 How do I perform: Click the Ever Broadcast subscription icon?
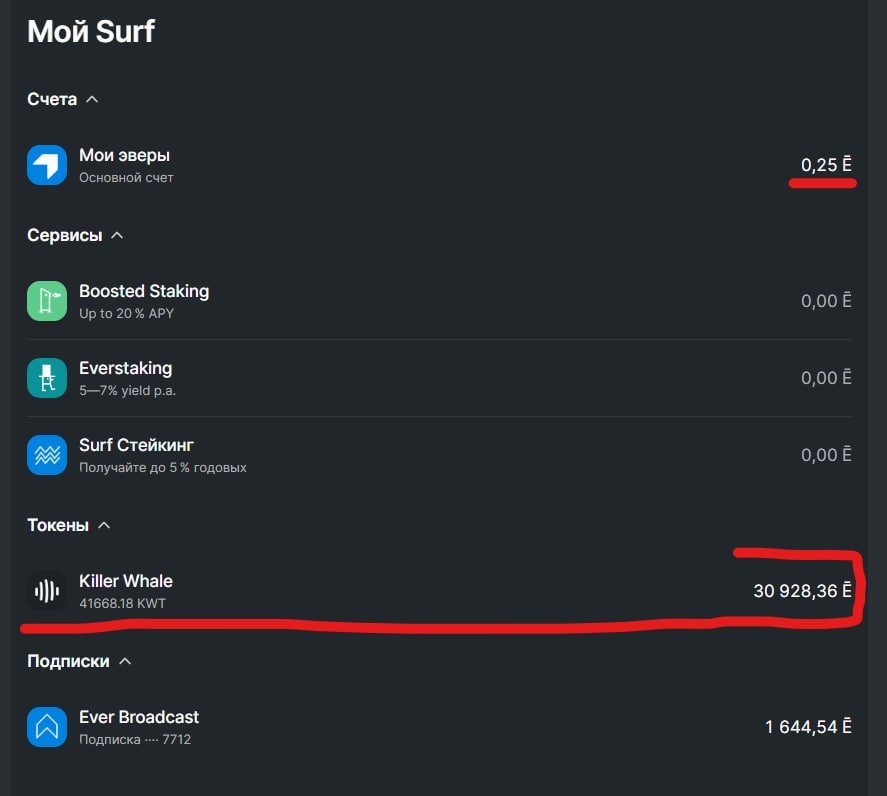[x=47, y=727]
